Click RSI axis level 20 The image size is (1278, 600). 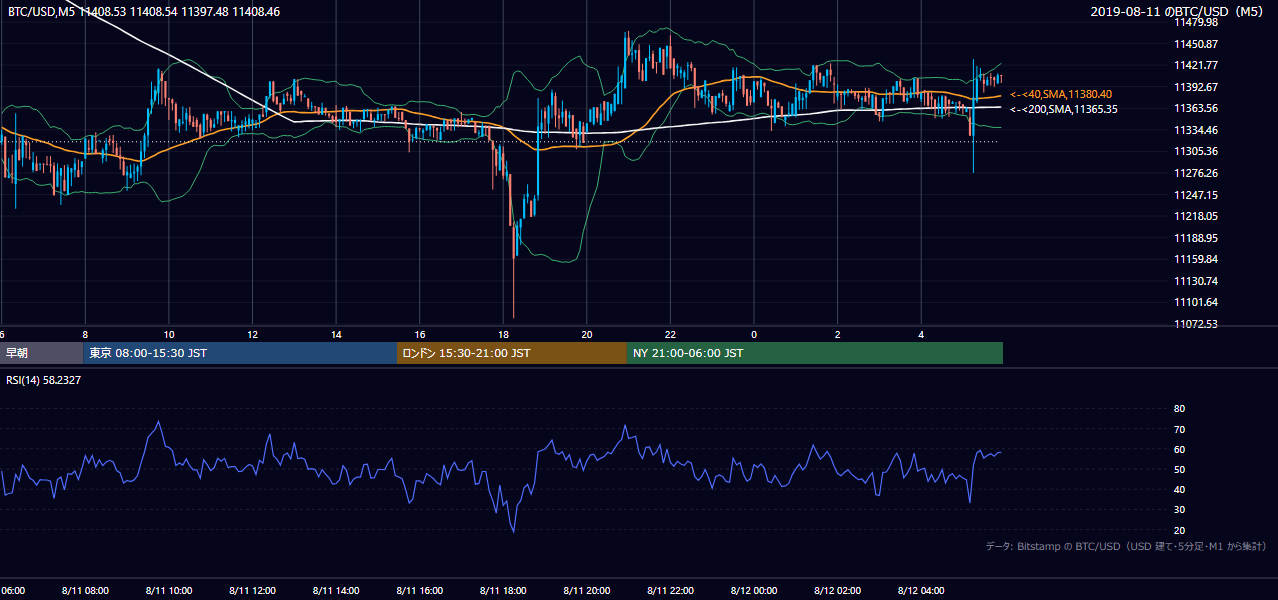point(1179,530)
